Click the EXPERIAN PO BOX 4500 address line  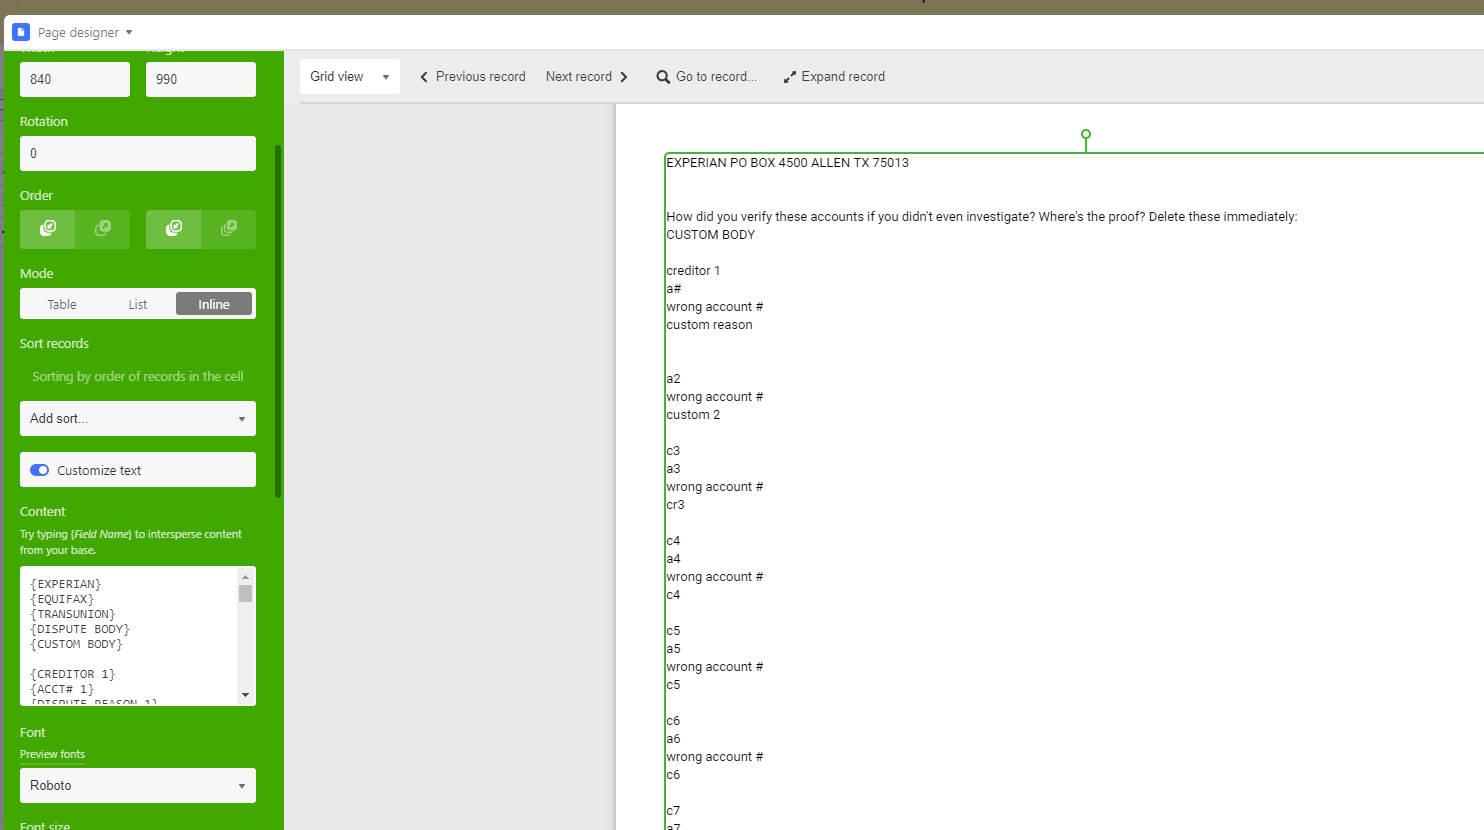788,163
